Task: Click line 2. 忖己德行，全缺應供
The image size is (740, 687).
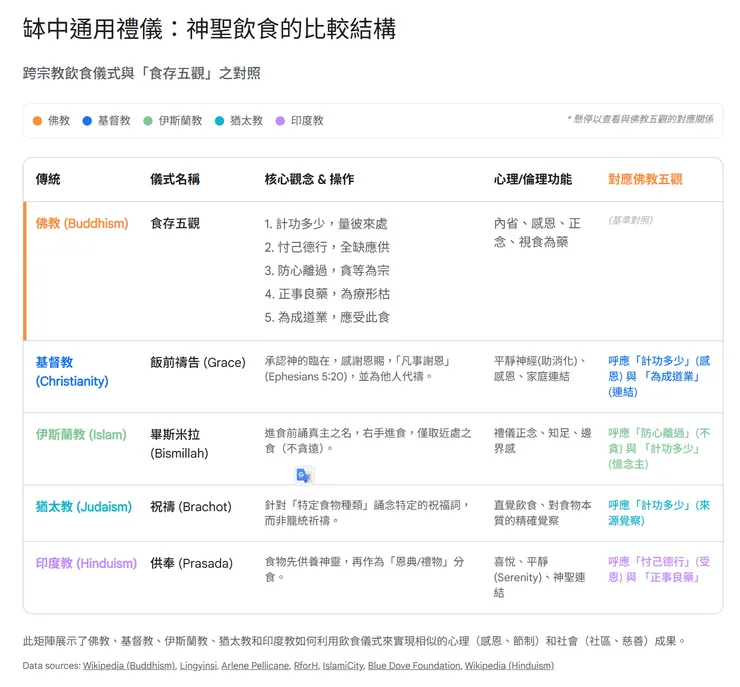Action: pyautogui.click(x=327, y=247)
